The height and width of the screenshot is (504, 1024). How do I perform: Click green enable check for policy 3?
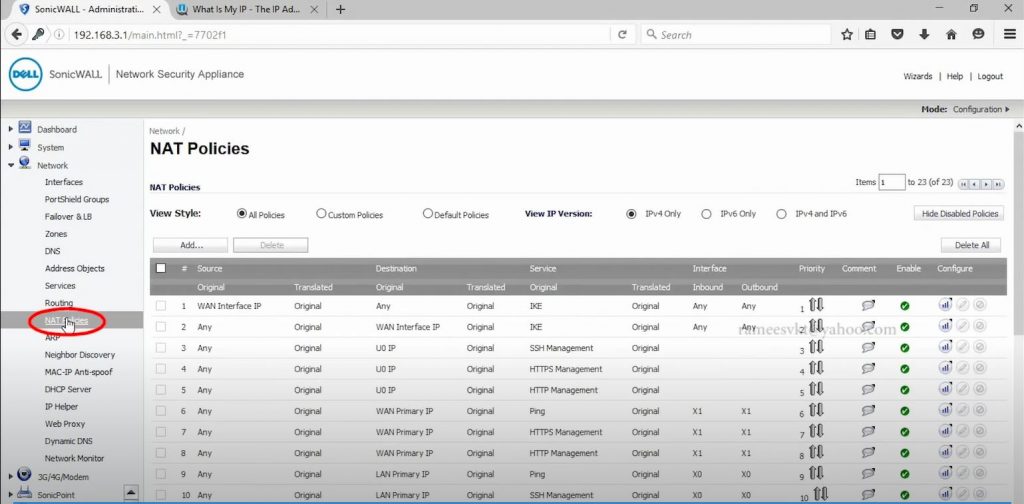tap(904, 348)
